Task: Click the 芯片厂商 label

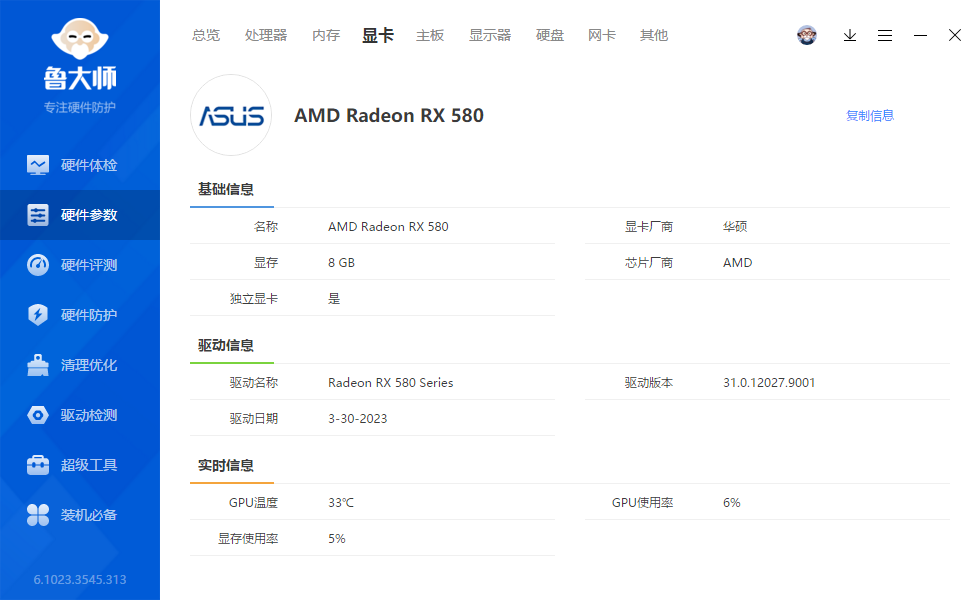Action: point(649,263)
